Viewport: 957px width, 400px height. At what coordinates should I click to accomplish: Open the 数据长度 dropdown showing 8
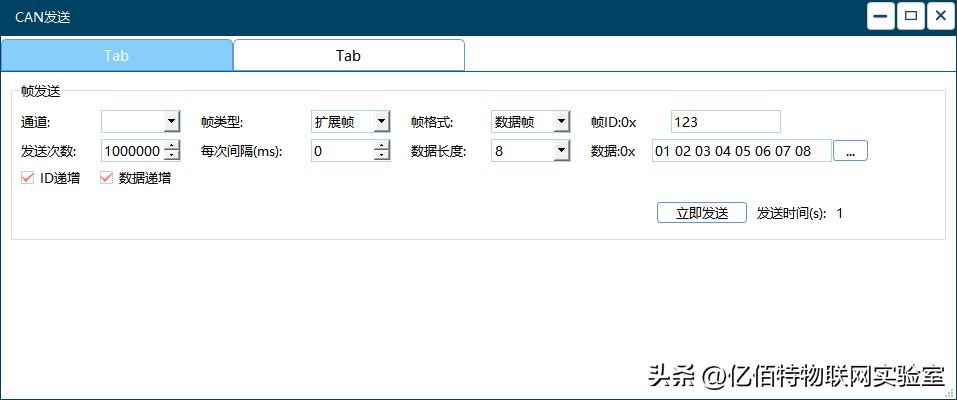561,151
